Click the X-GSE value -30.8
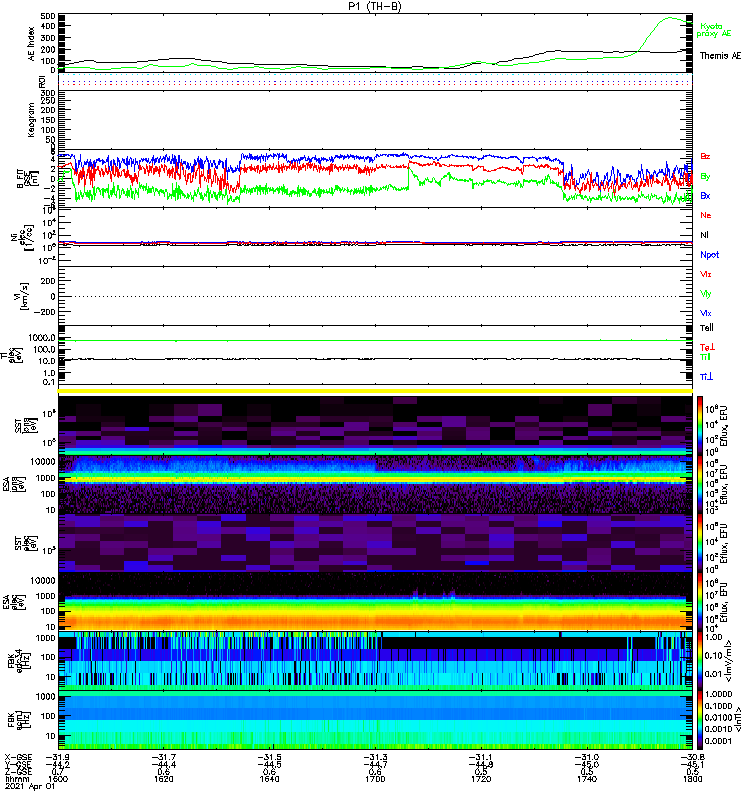The height and width of the screenshot is (800, 750). point(692,757)
